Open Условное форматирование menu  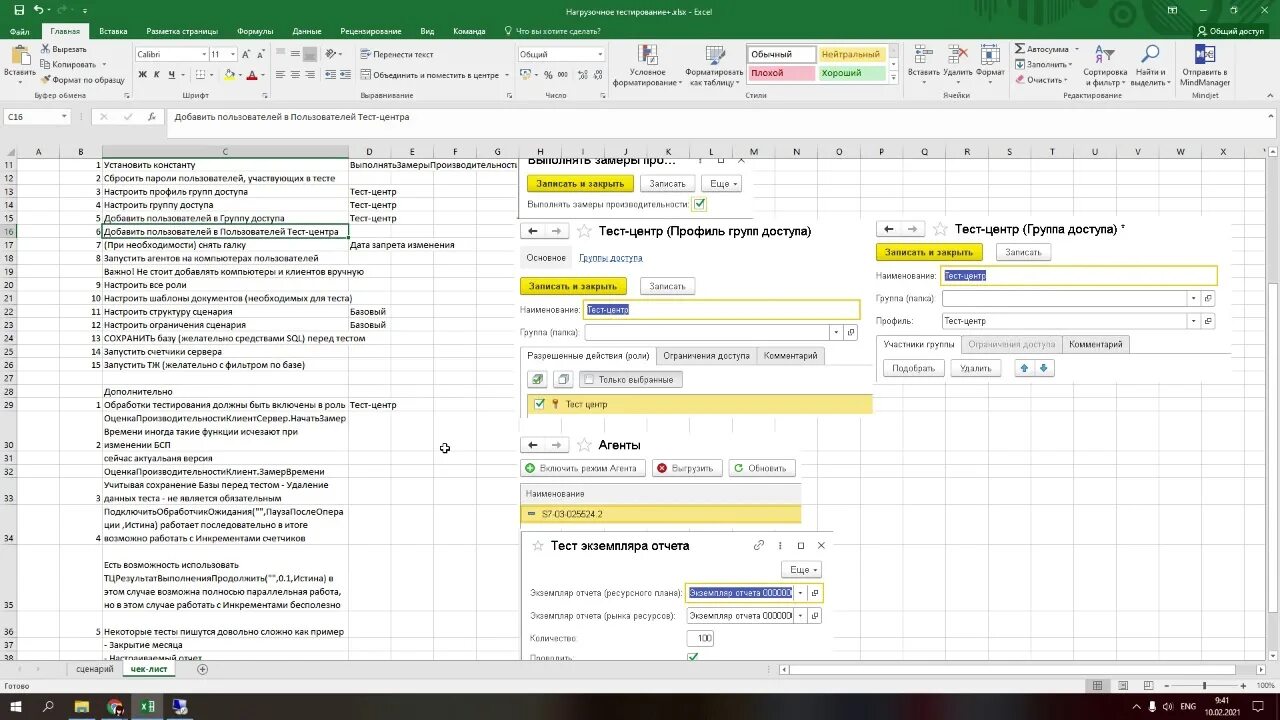point(646,66)
